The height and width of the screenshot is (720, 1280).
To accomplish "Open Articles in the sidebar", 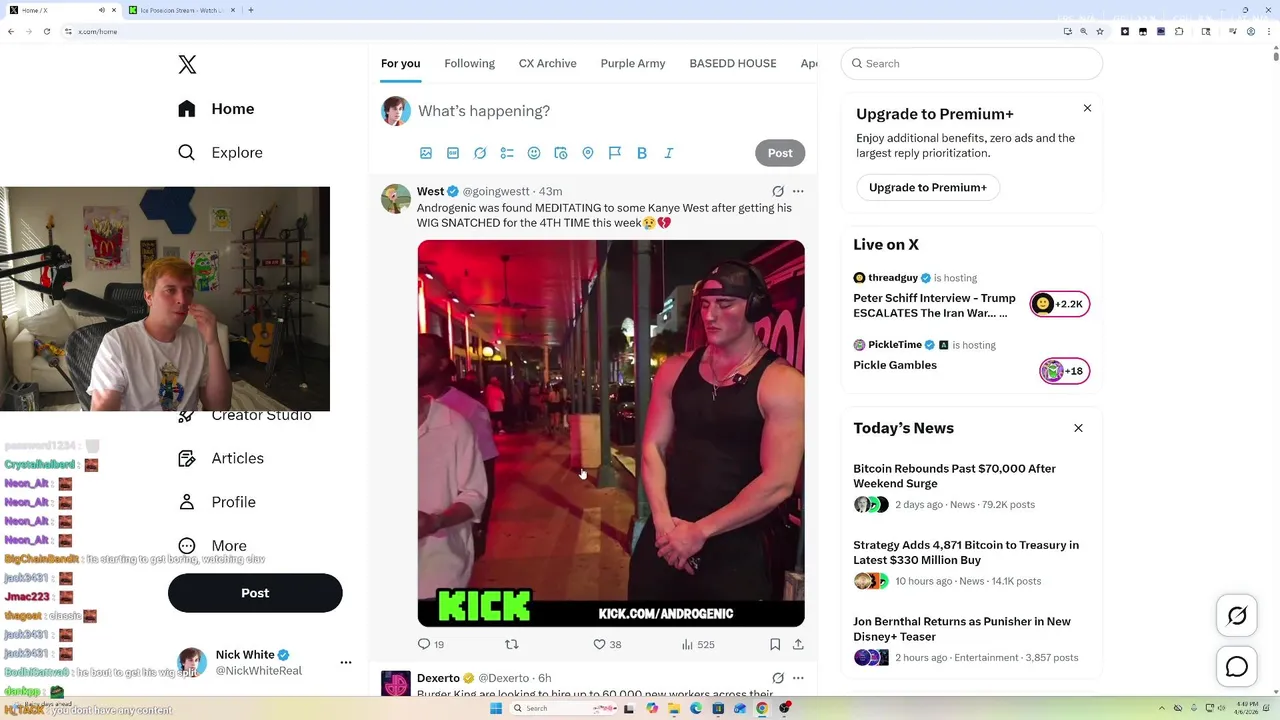I will click(x=221, y=458).
